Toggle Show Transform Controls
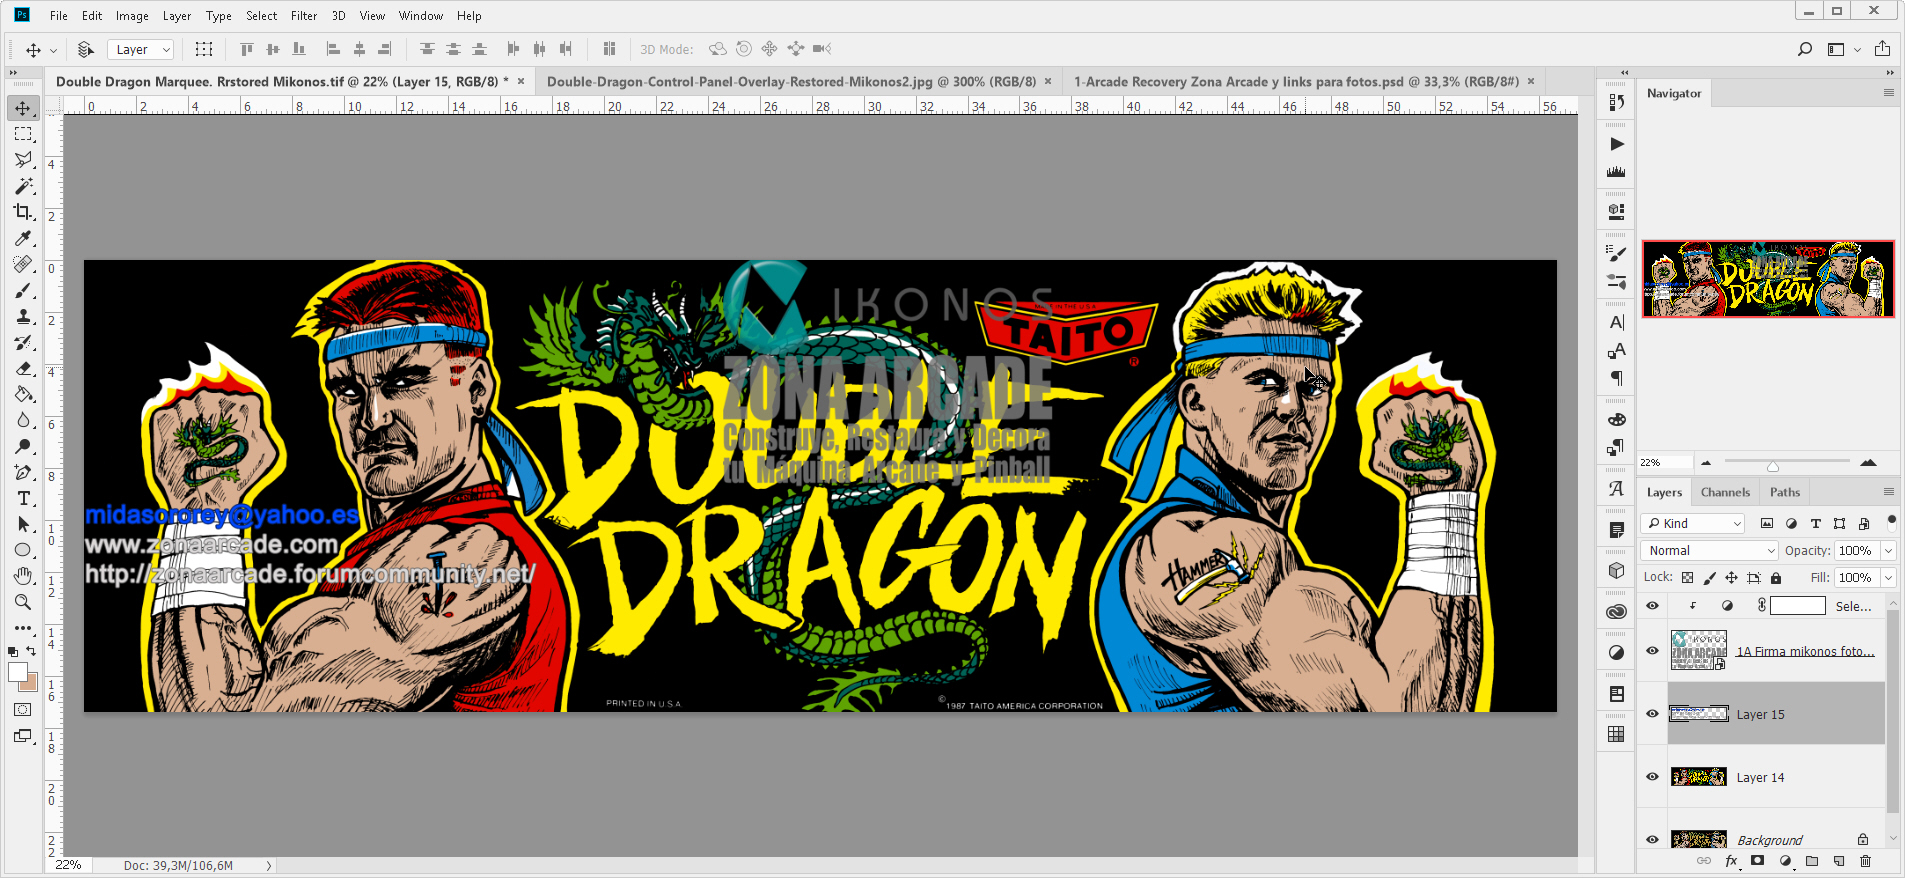Image resolution: width=1905 pixels, height=878 pixels. click(204, 49)
